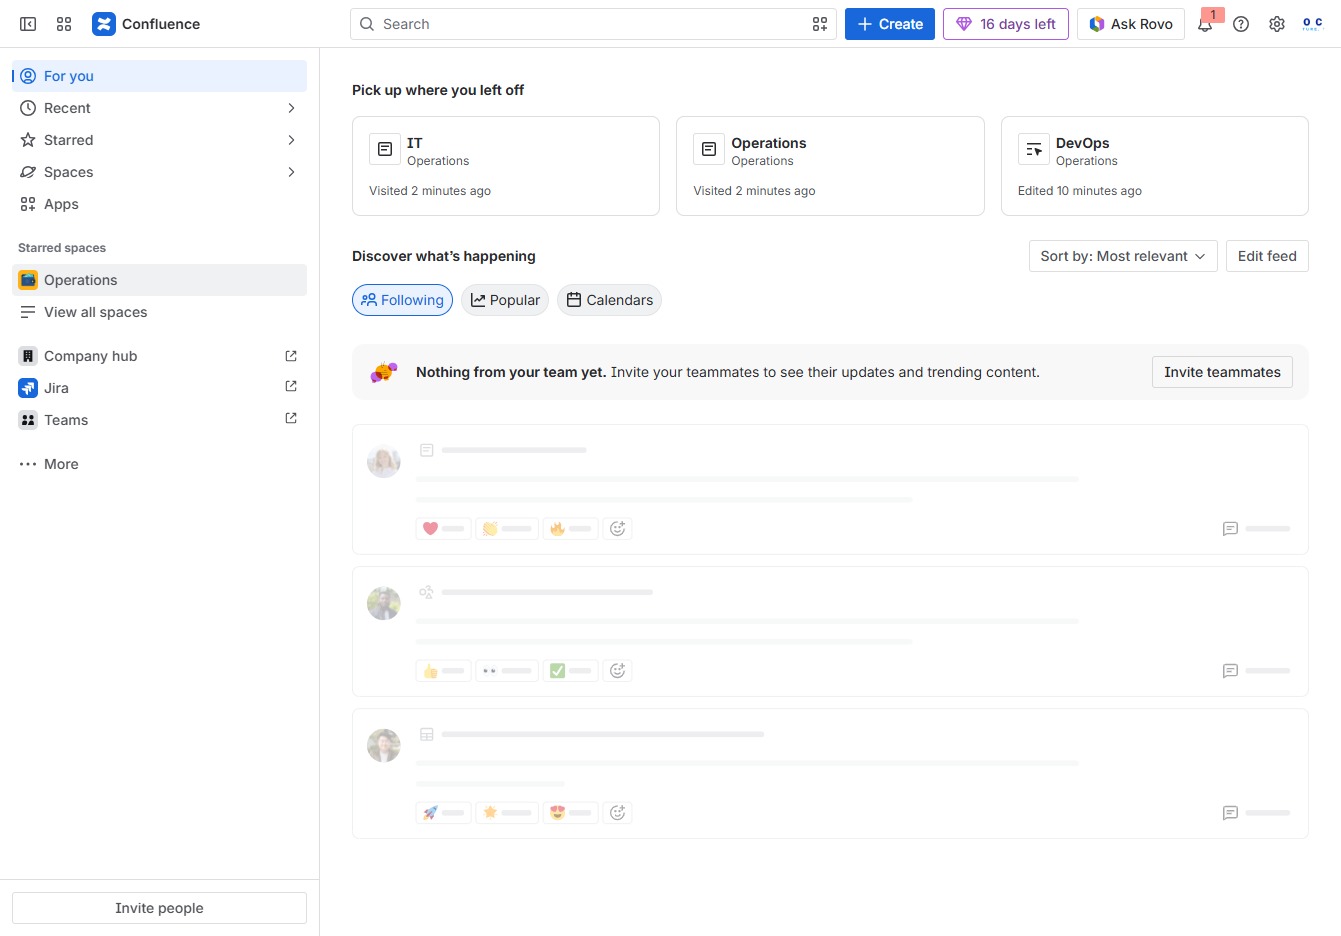1341x936 pixels.
Task: Select the Following feed tab
Action: click(402, 300)
